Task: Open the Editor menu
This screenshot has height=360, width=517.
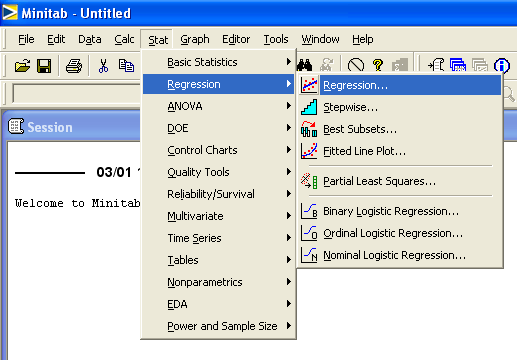Action: 236,39
